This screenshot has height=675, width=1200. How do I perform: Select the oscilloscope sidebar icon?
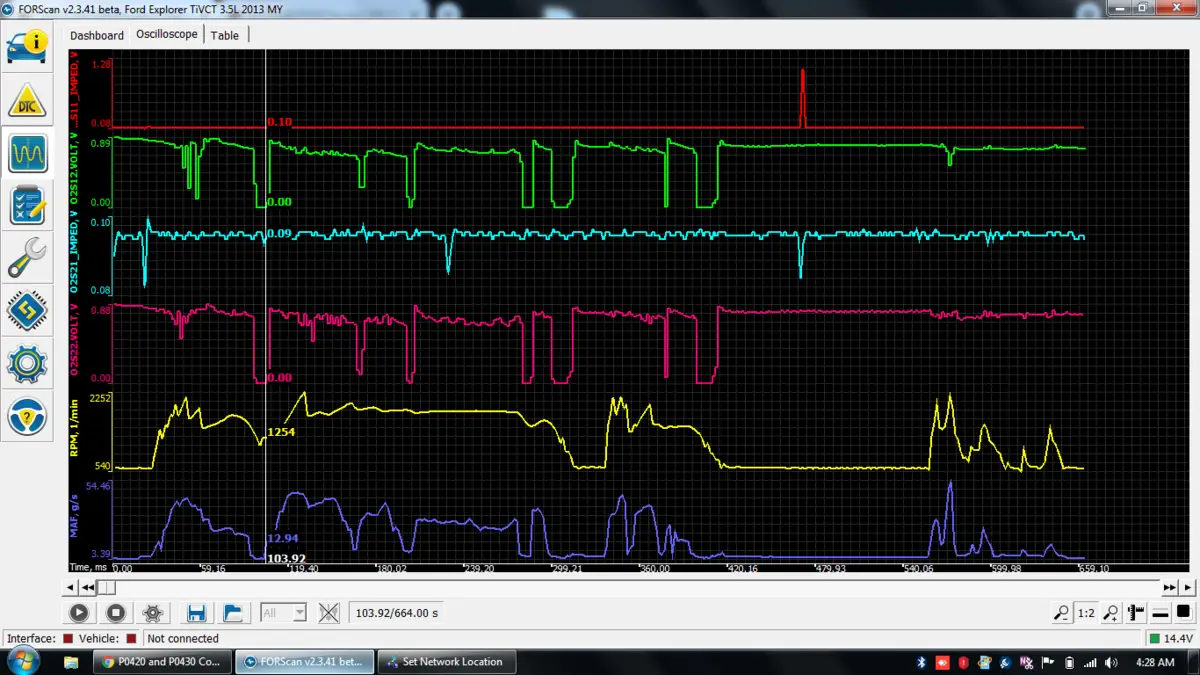[27, 153]
